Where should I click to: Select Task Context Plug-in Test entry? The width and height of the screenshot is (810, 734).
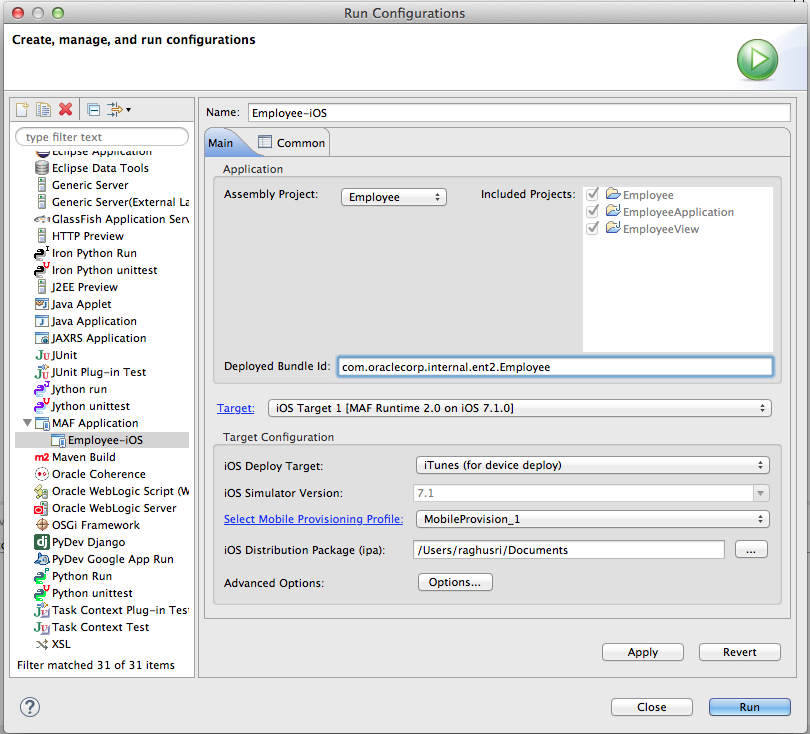coord(120,610)
